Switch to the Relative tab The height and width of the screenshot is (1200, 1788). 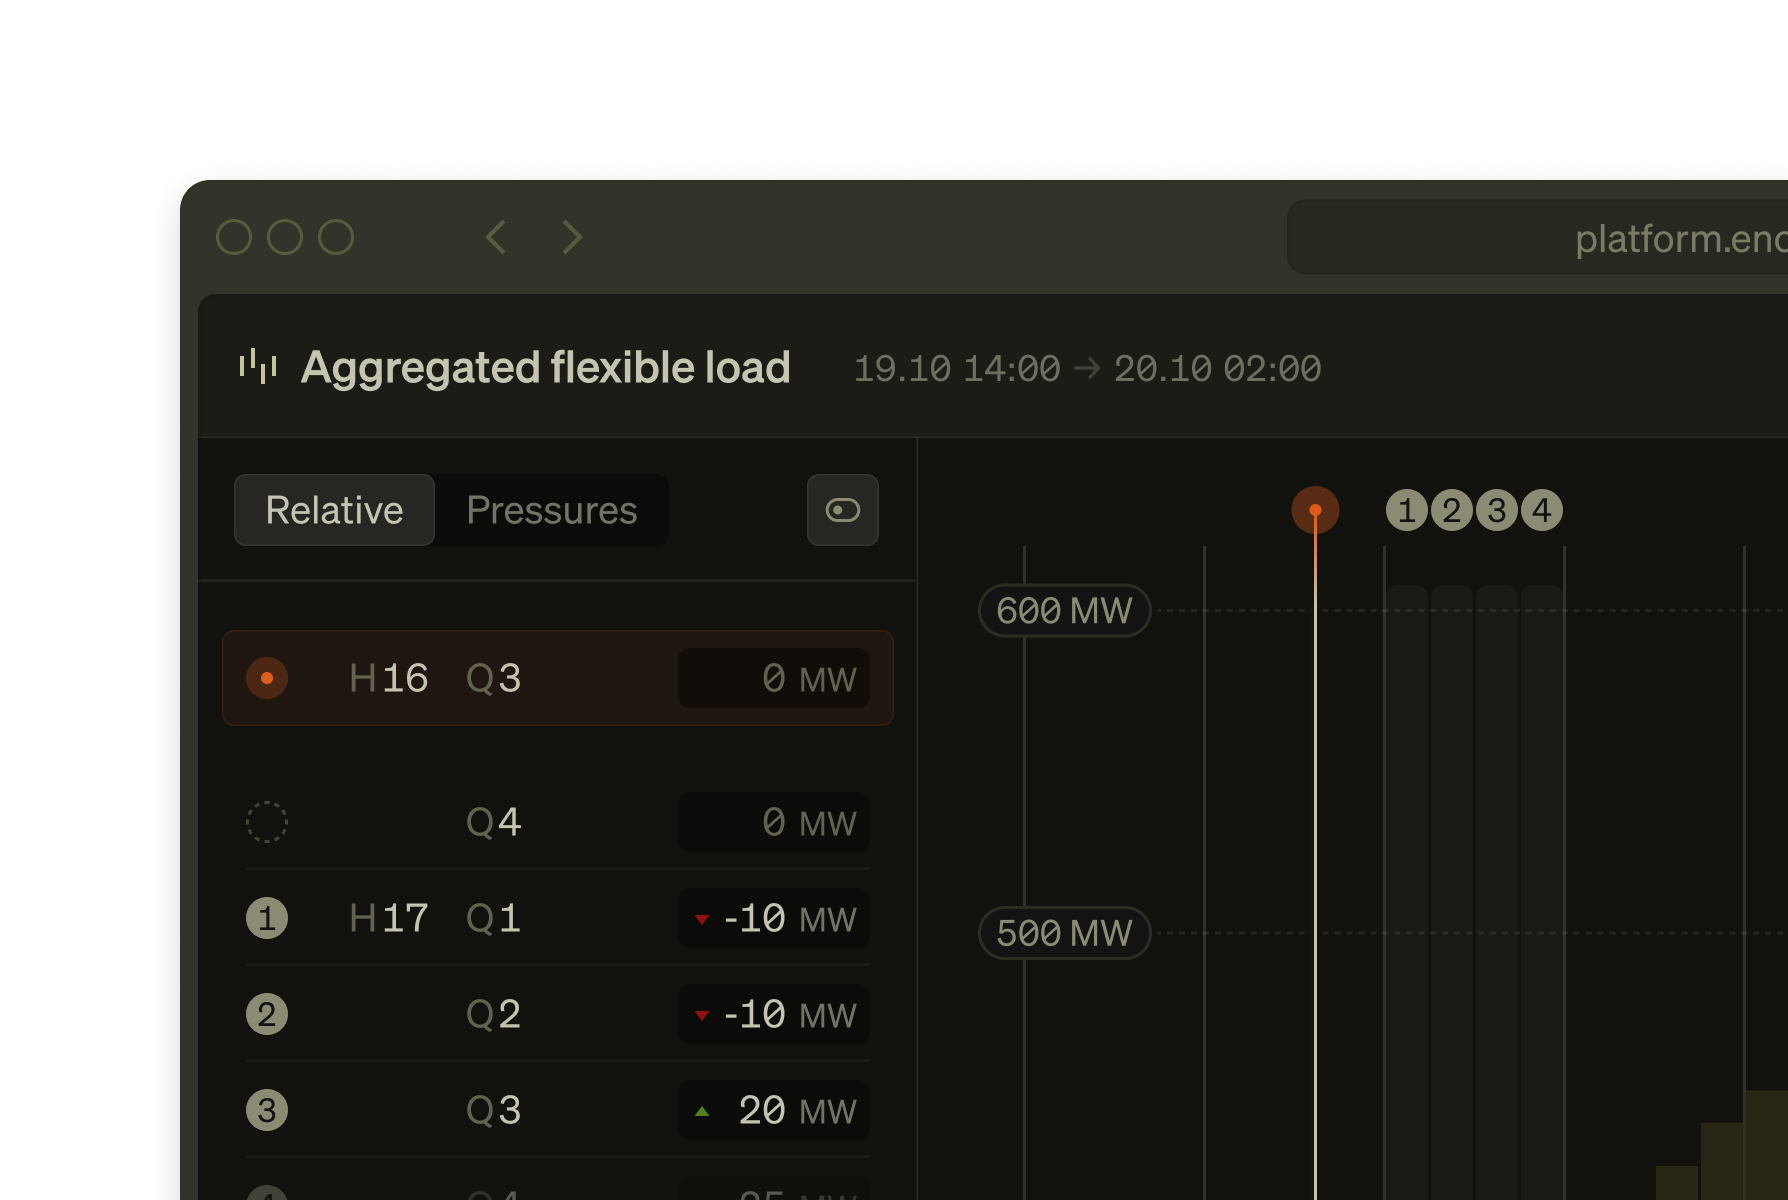[x=333, y=510]
